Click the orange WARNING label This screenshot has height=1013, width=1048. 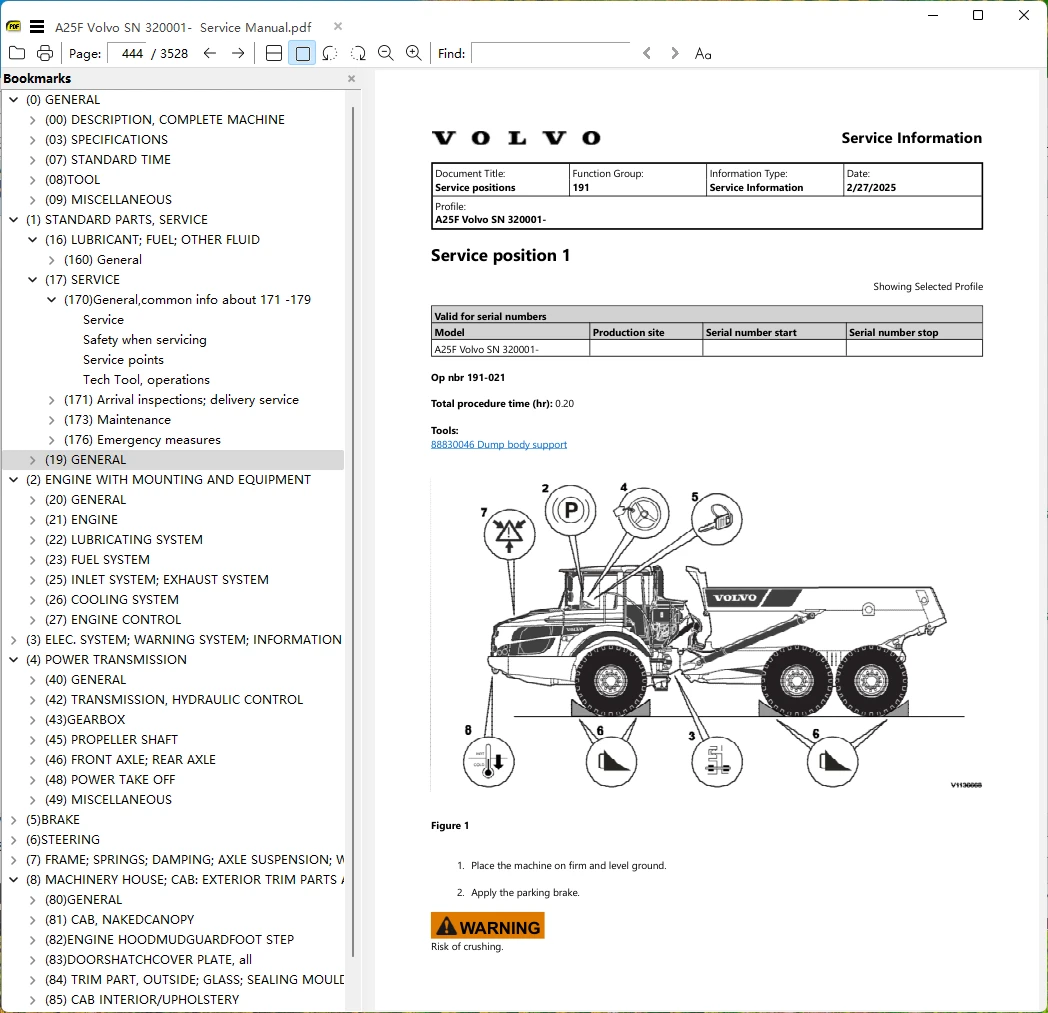coord(487,926)
